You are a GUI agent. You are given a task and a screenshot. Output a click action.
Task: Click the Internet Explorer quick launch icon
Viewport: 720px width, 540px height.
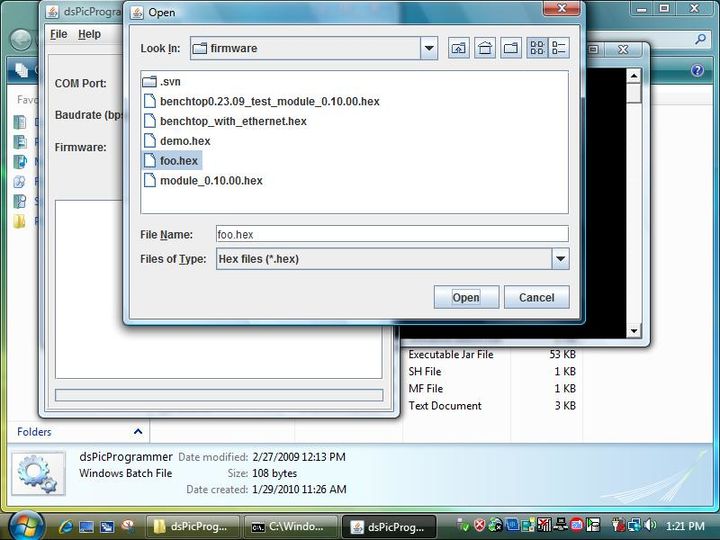[67, 525]
